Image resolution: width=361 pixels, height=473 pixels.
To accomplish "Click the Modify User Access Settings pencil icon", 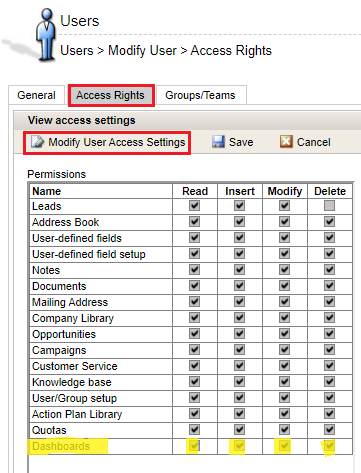I will [37, 142].
